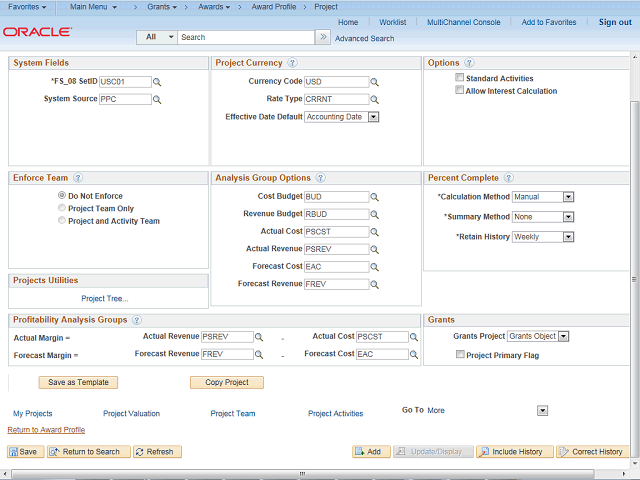Click lookup icon for Cost Budget
Viewport: 640px width, 480px height.
[x=375, y=197]
